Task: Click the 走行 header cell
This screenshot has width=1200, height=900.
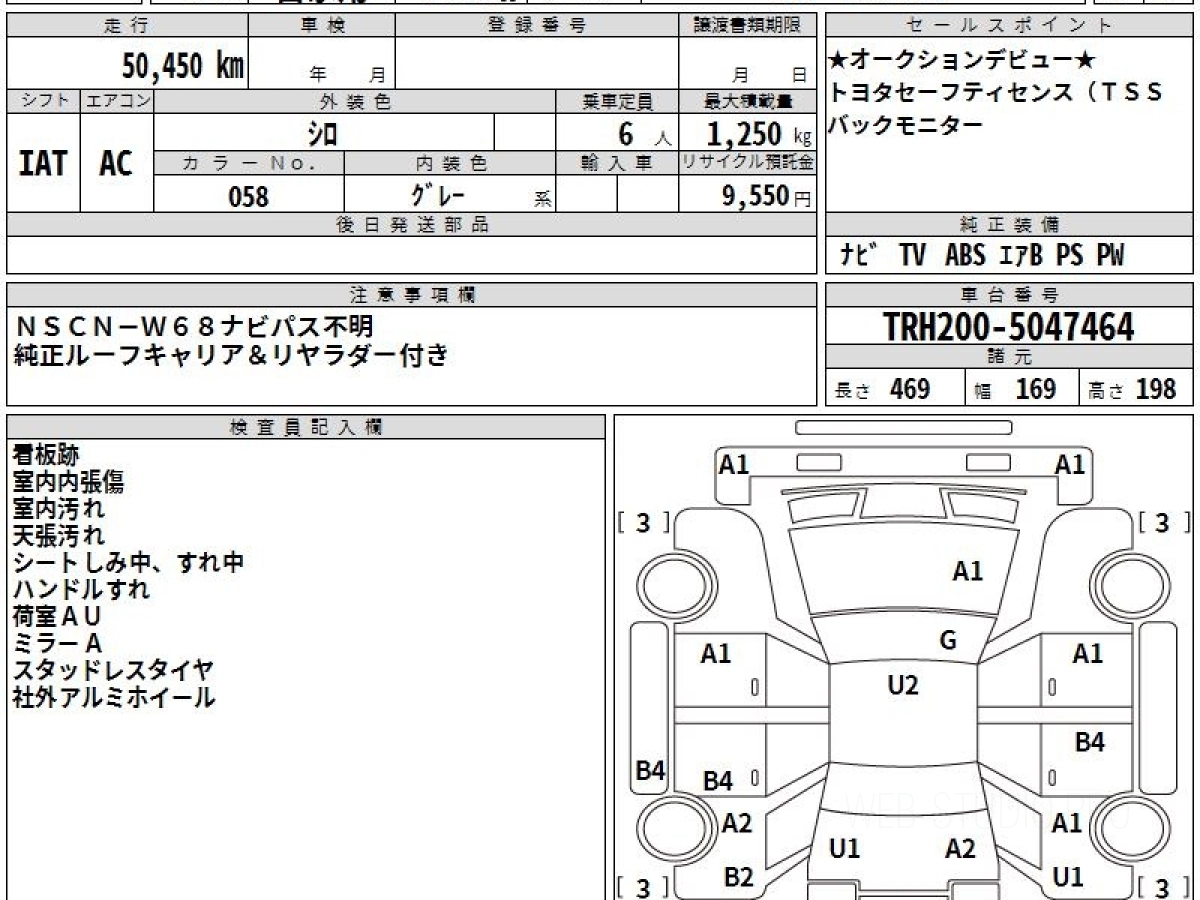Action: tap(126, 26)
